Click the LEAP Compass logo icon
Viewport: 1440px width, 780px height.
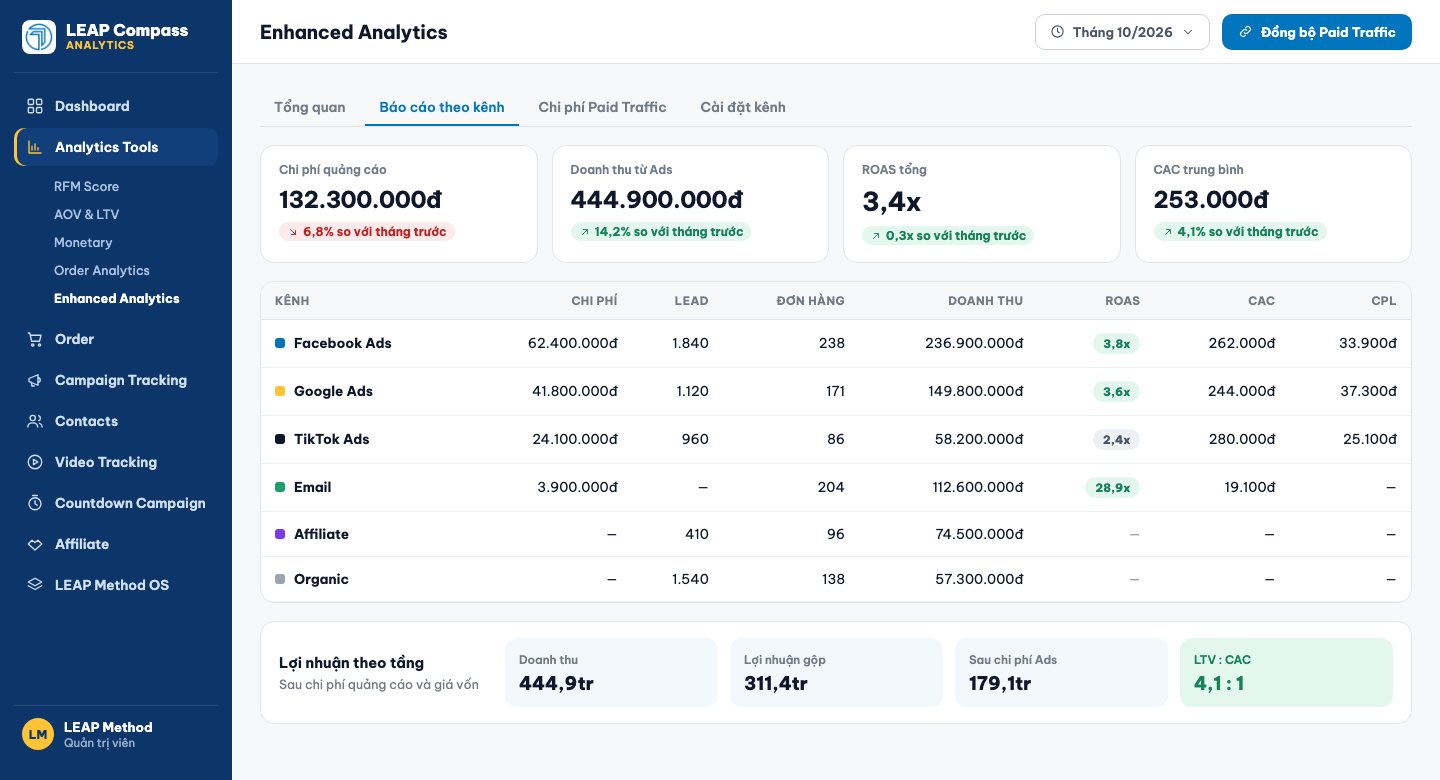click(x=39, y=37)
